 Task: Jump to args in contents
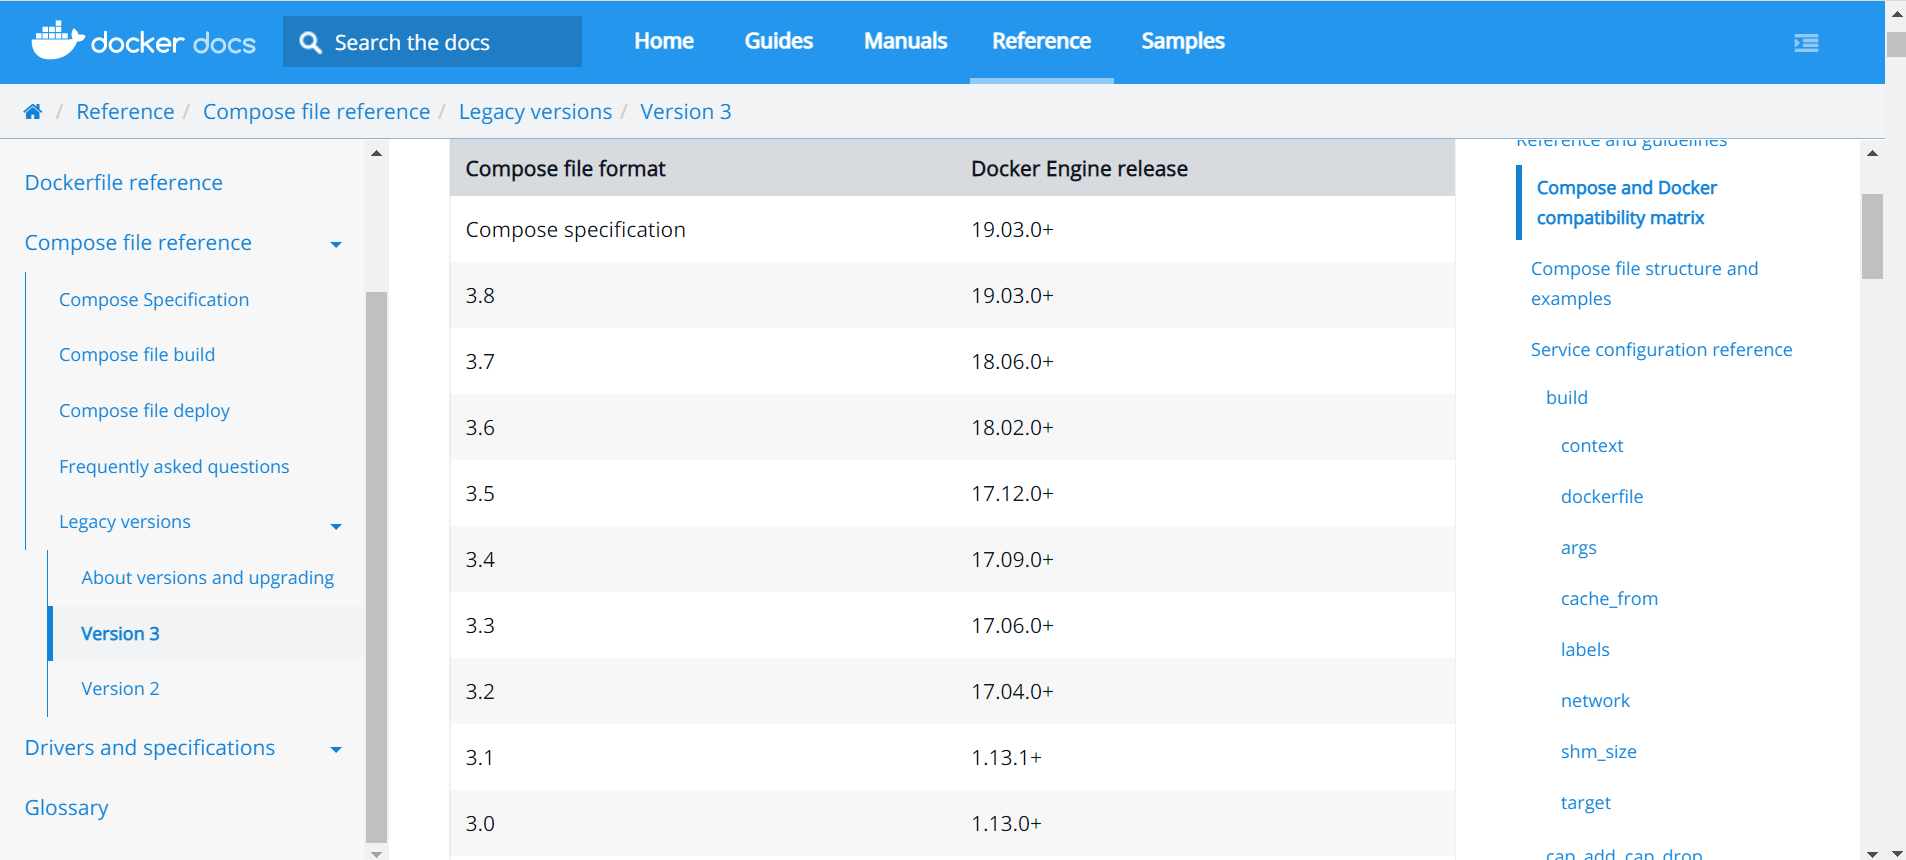point(1578,547)
